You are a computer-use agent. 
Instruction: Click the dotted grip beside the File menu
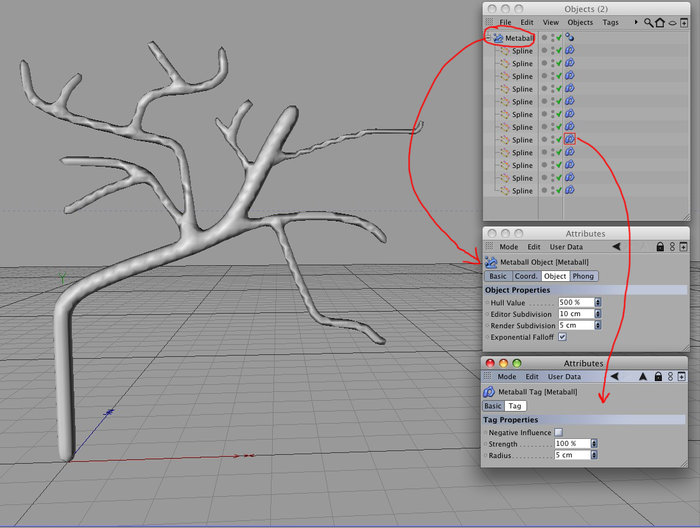point(489,22)
